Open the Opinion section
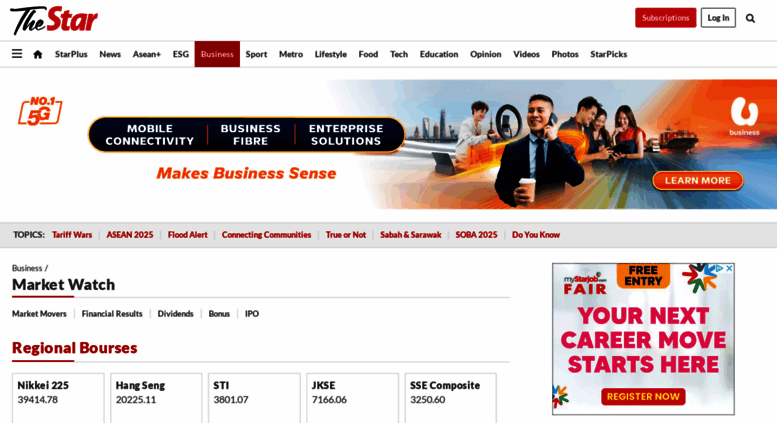 click(x=486, y=54)
